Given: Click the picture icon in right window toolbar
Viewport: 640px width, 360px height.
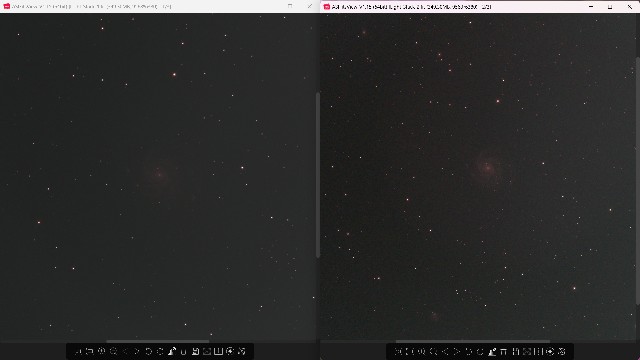Looking at the screenshot, I should pos(527,351).
